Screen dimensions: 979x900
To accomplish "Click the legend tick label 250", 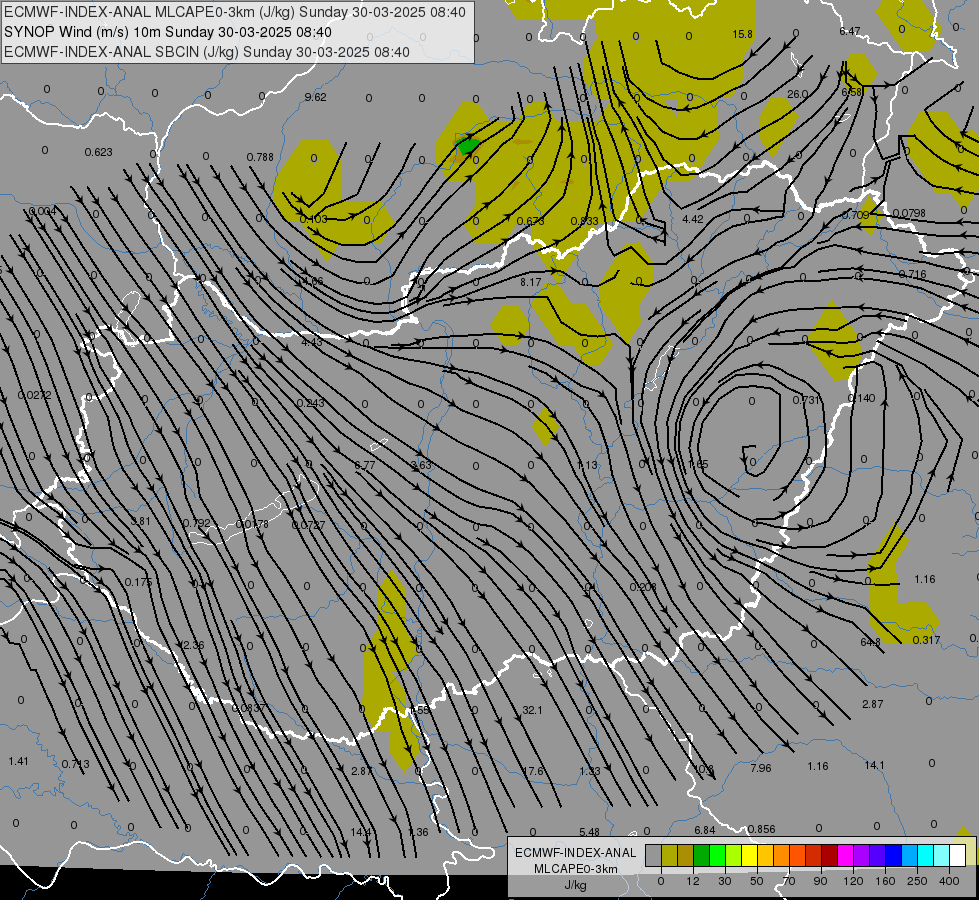I will coord(917,881).
